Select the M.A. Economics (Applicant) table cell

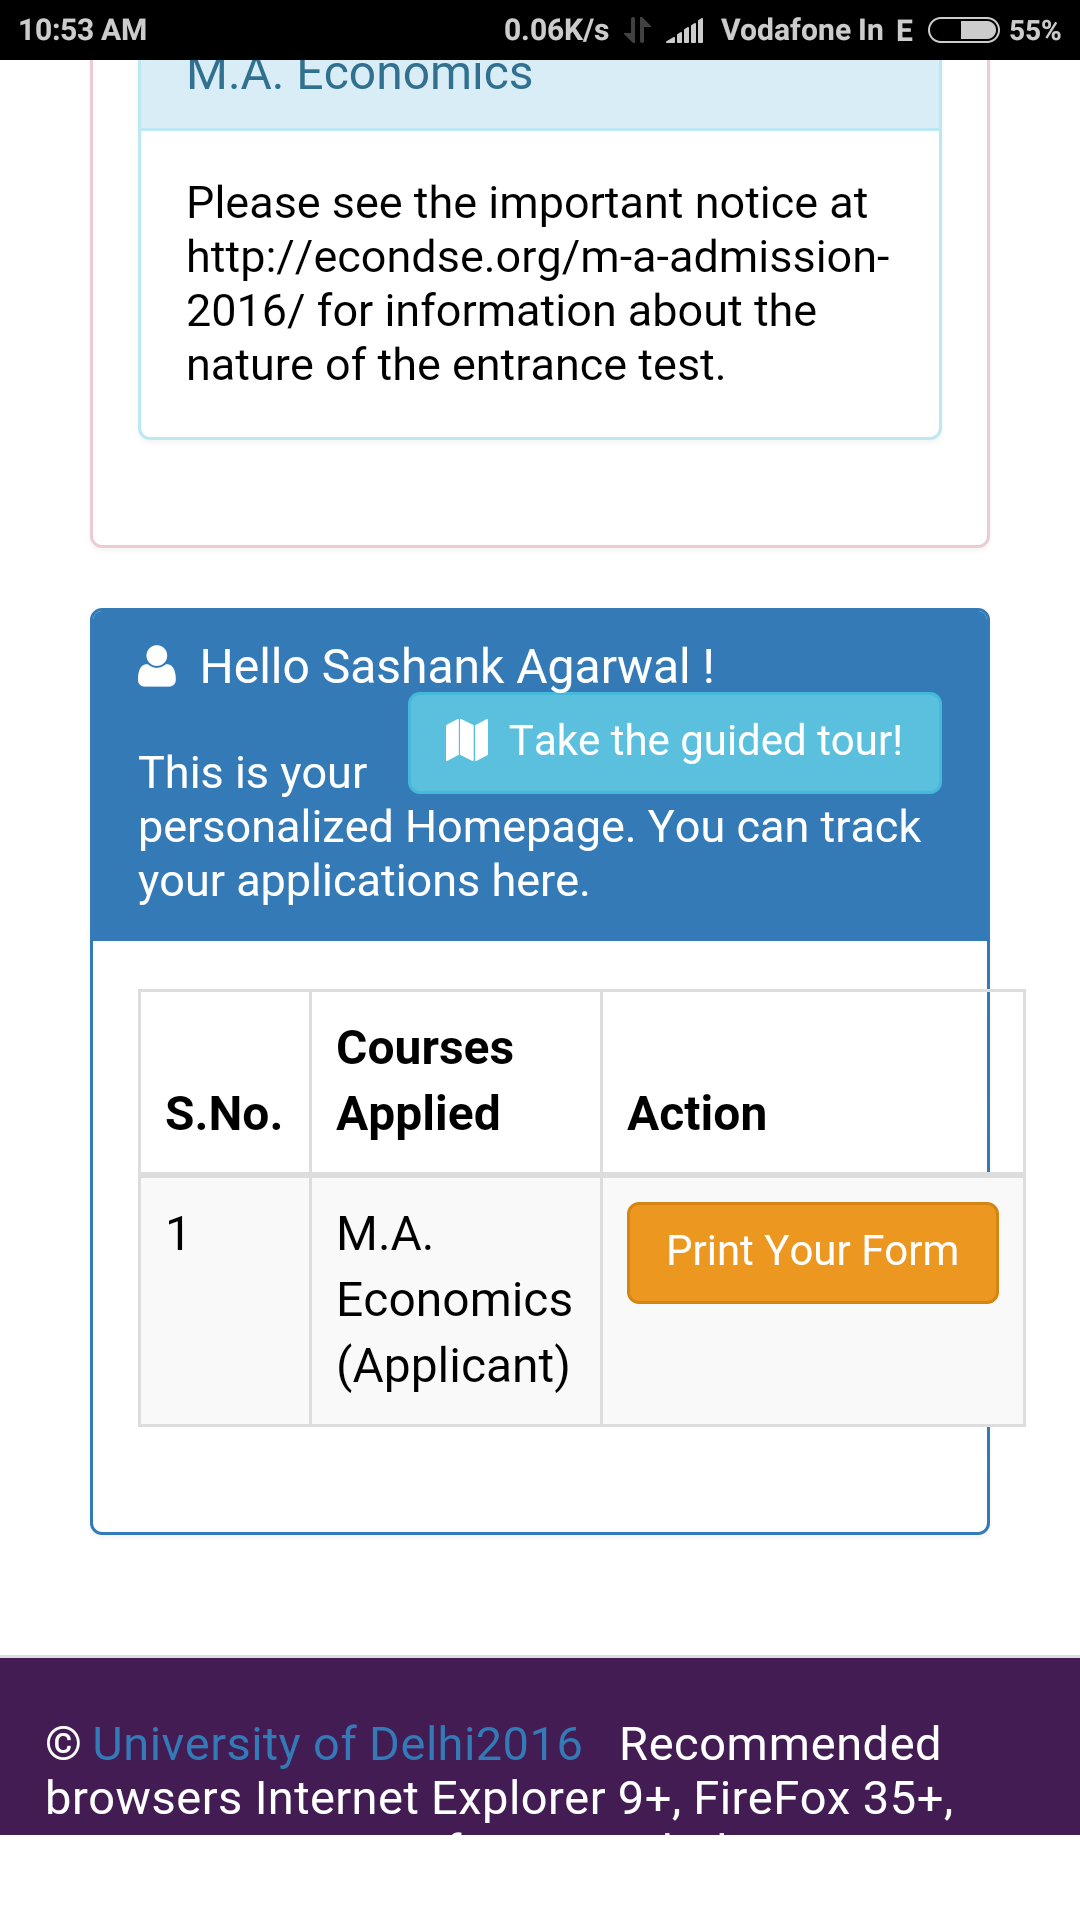point(454,1300)
